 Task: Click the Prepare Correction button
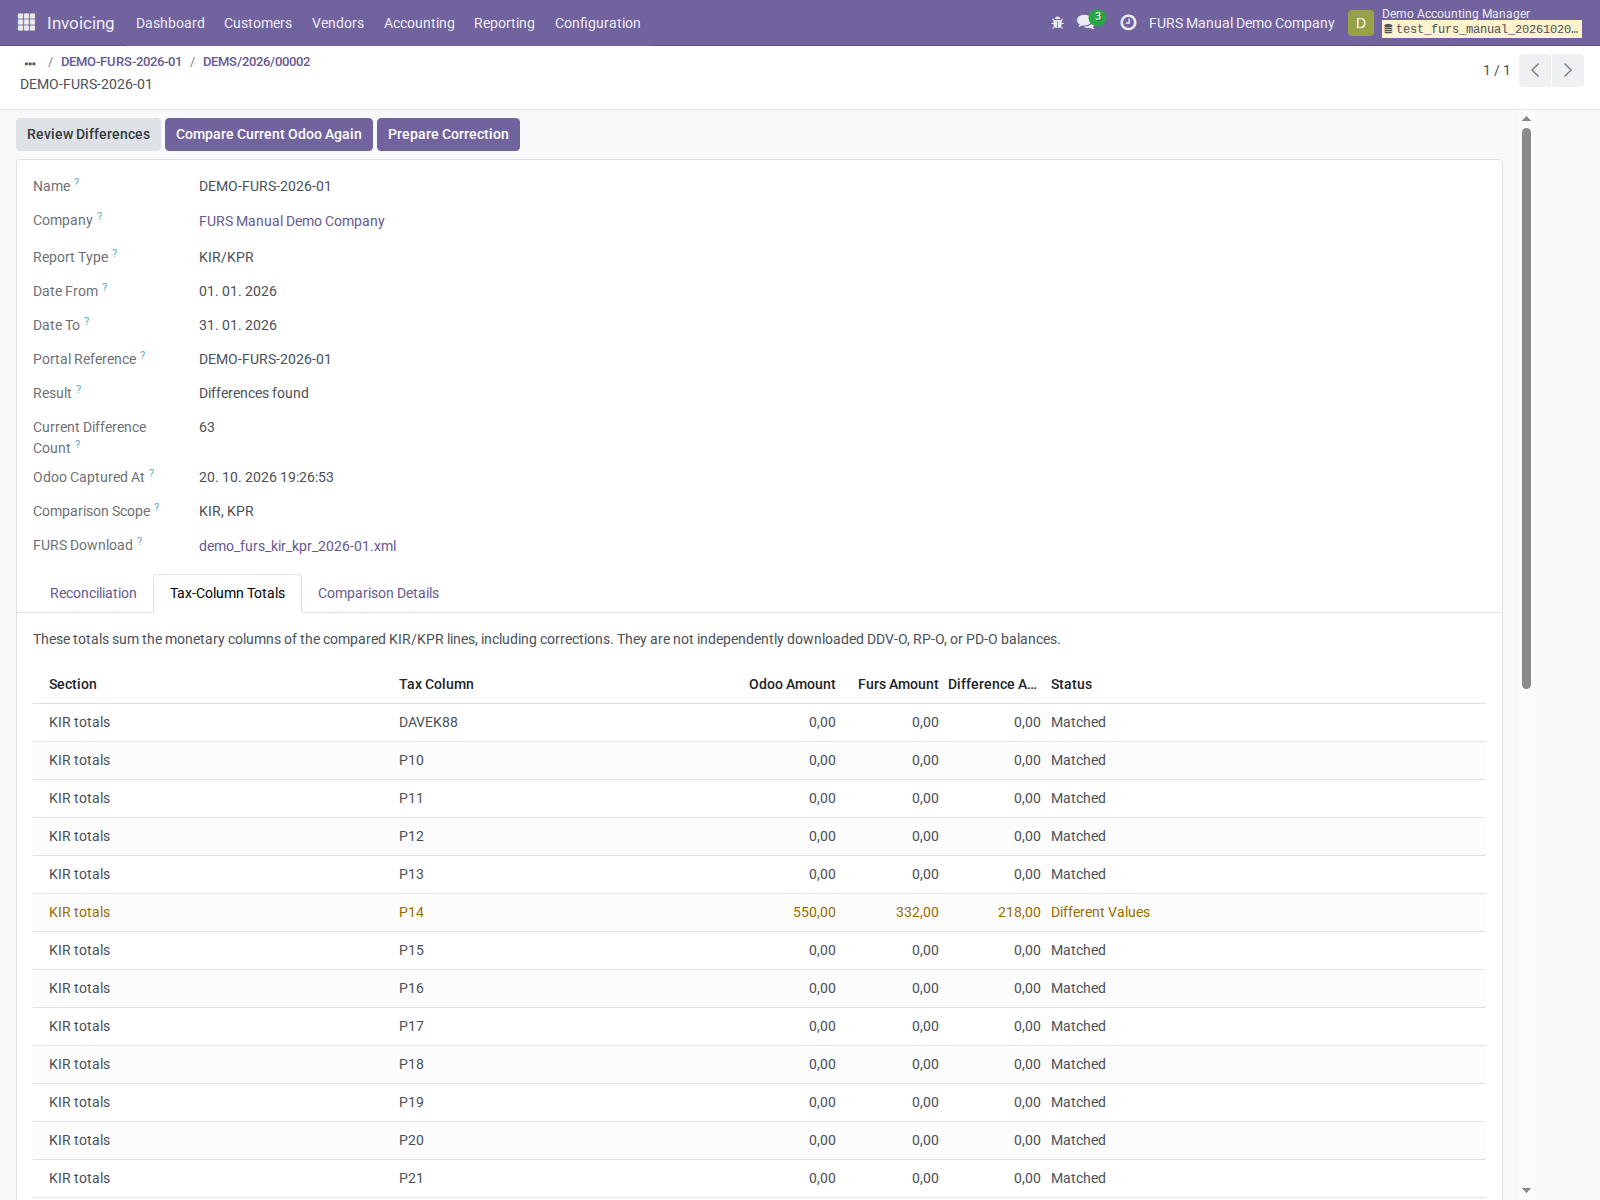(448, 134)
